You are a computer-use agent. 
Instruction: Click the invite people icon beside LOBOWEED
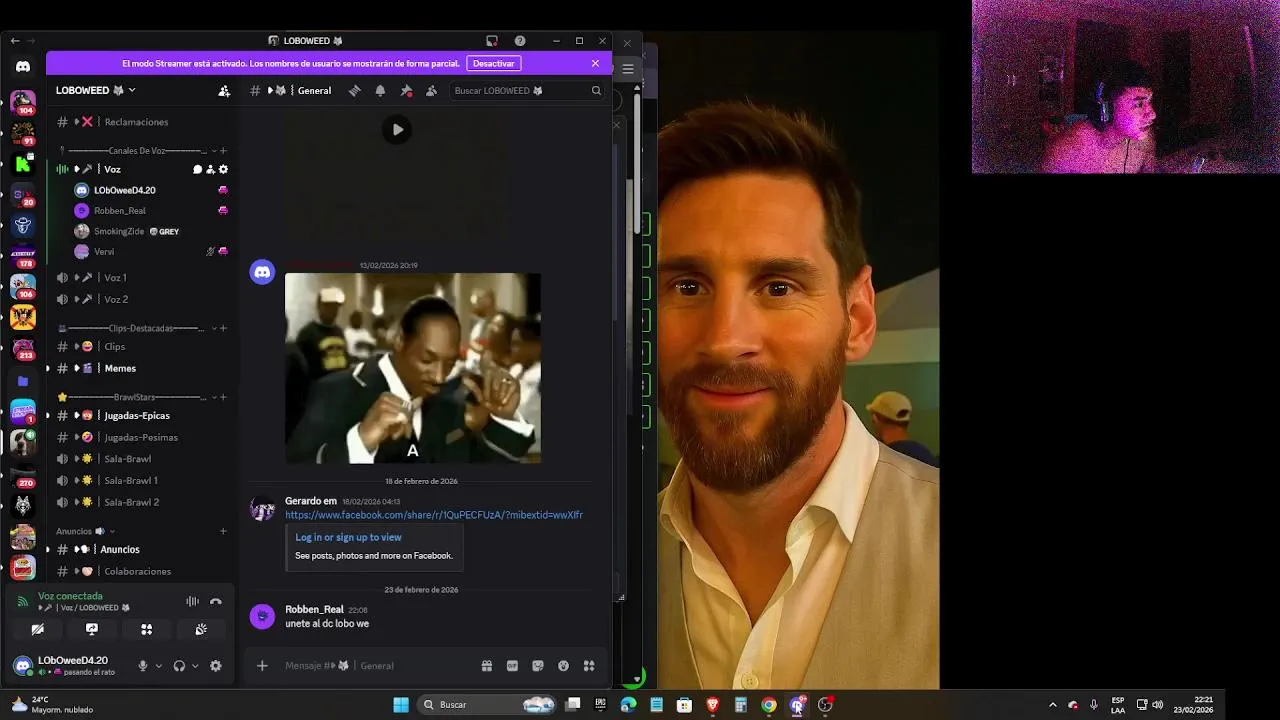(x=224, y=90)
